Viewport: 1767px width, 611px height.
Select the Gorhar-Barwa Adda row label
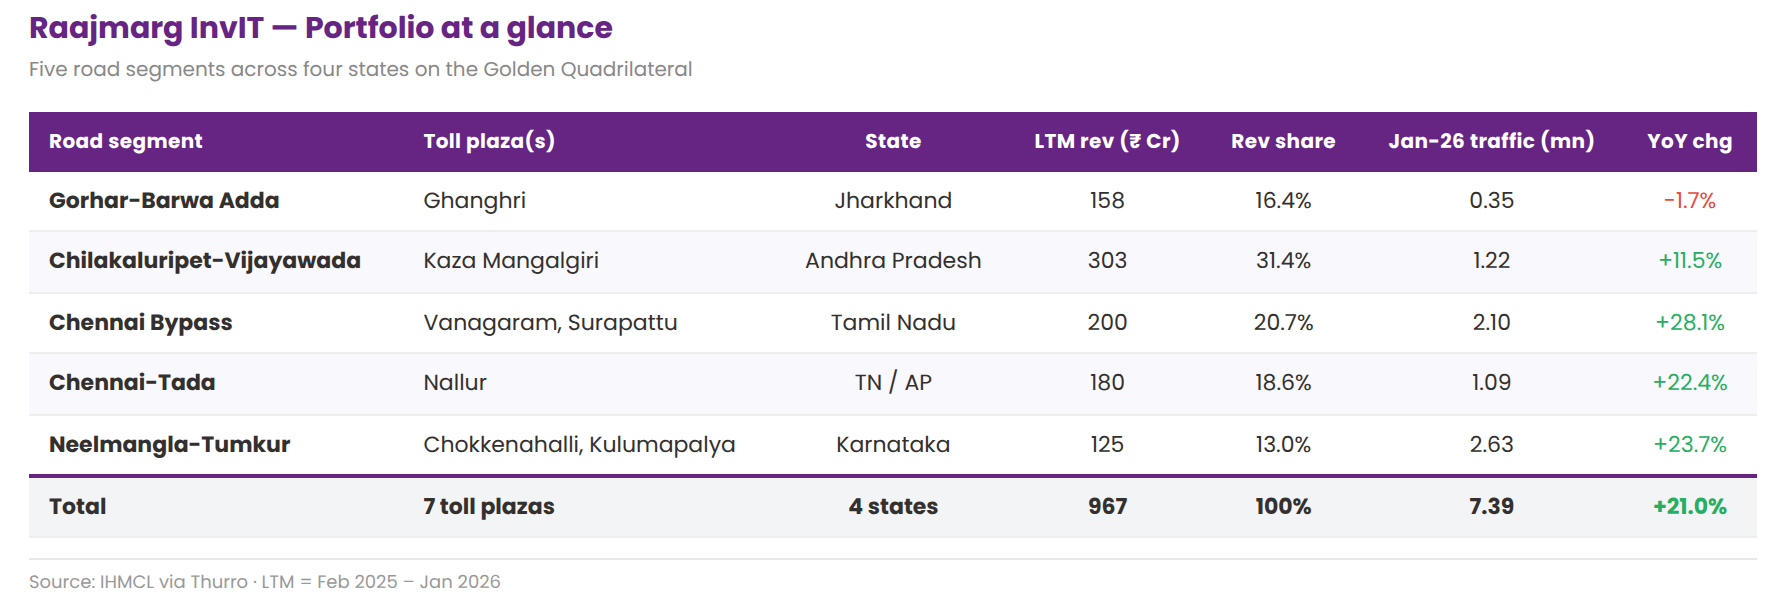click(x=164, y=200)
